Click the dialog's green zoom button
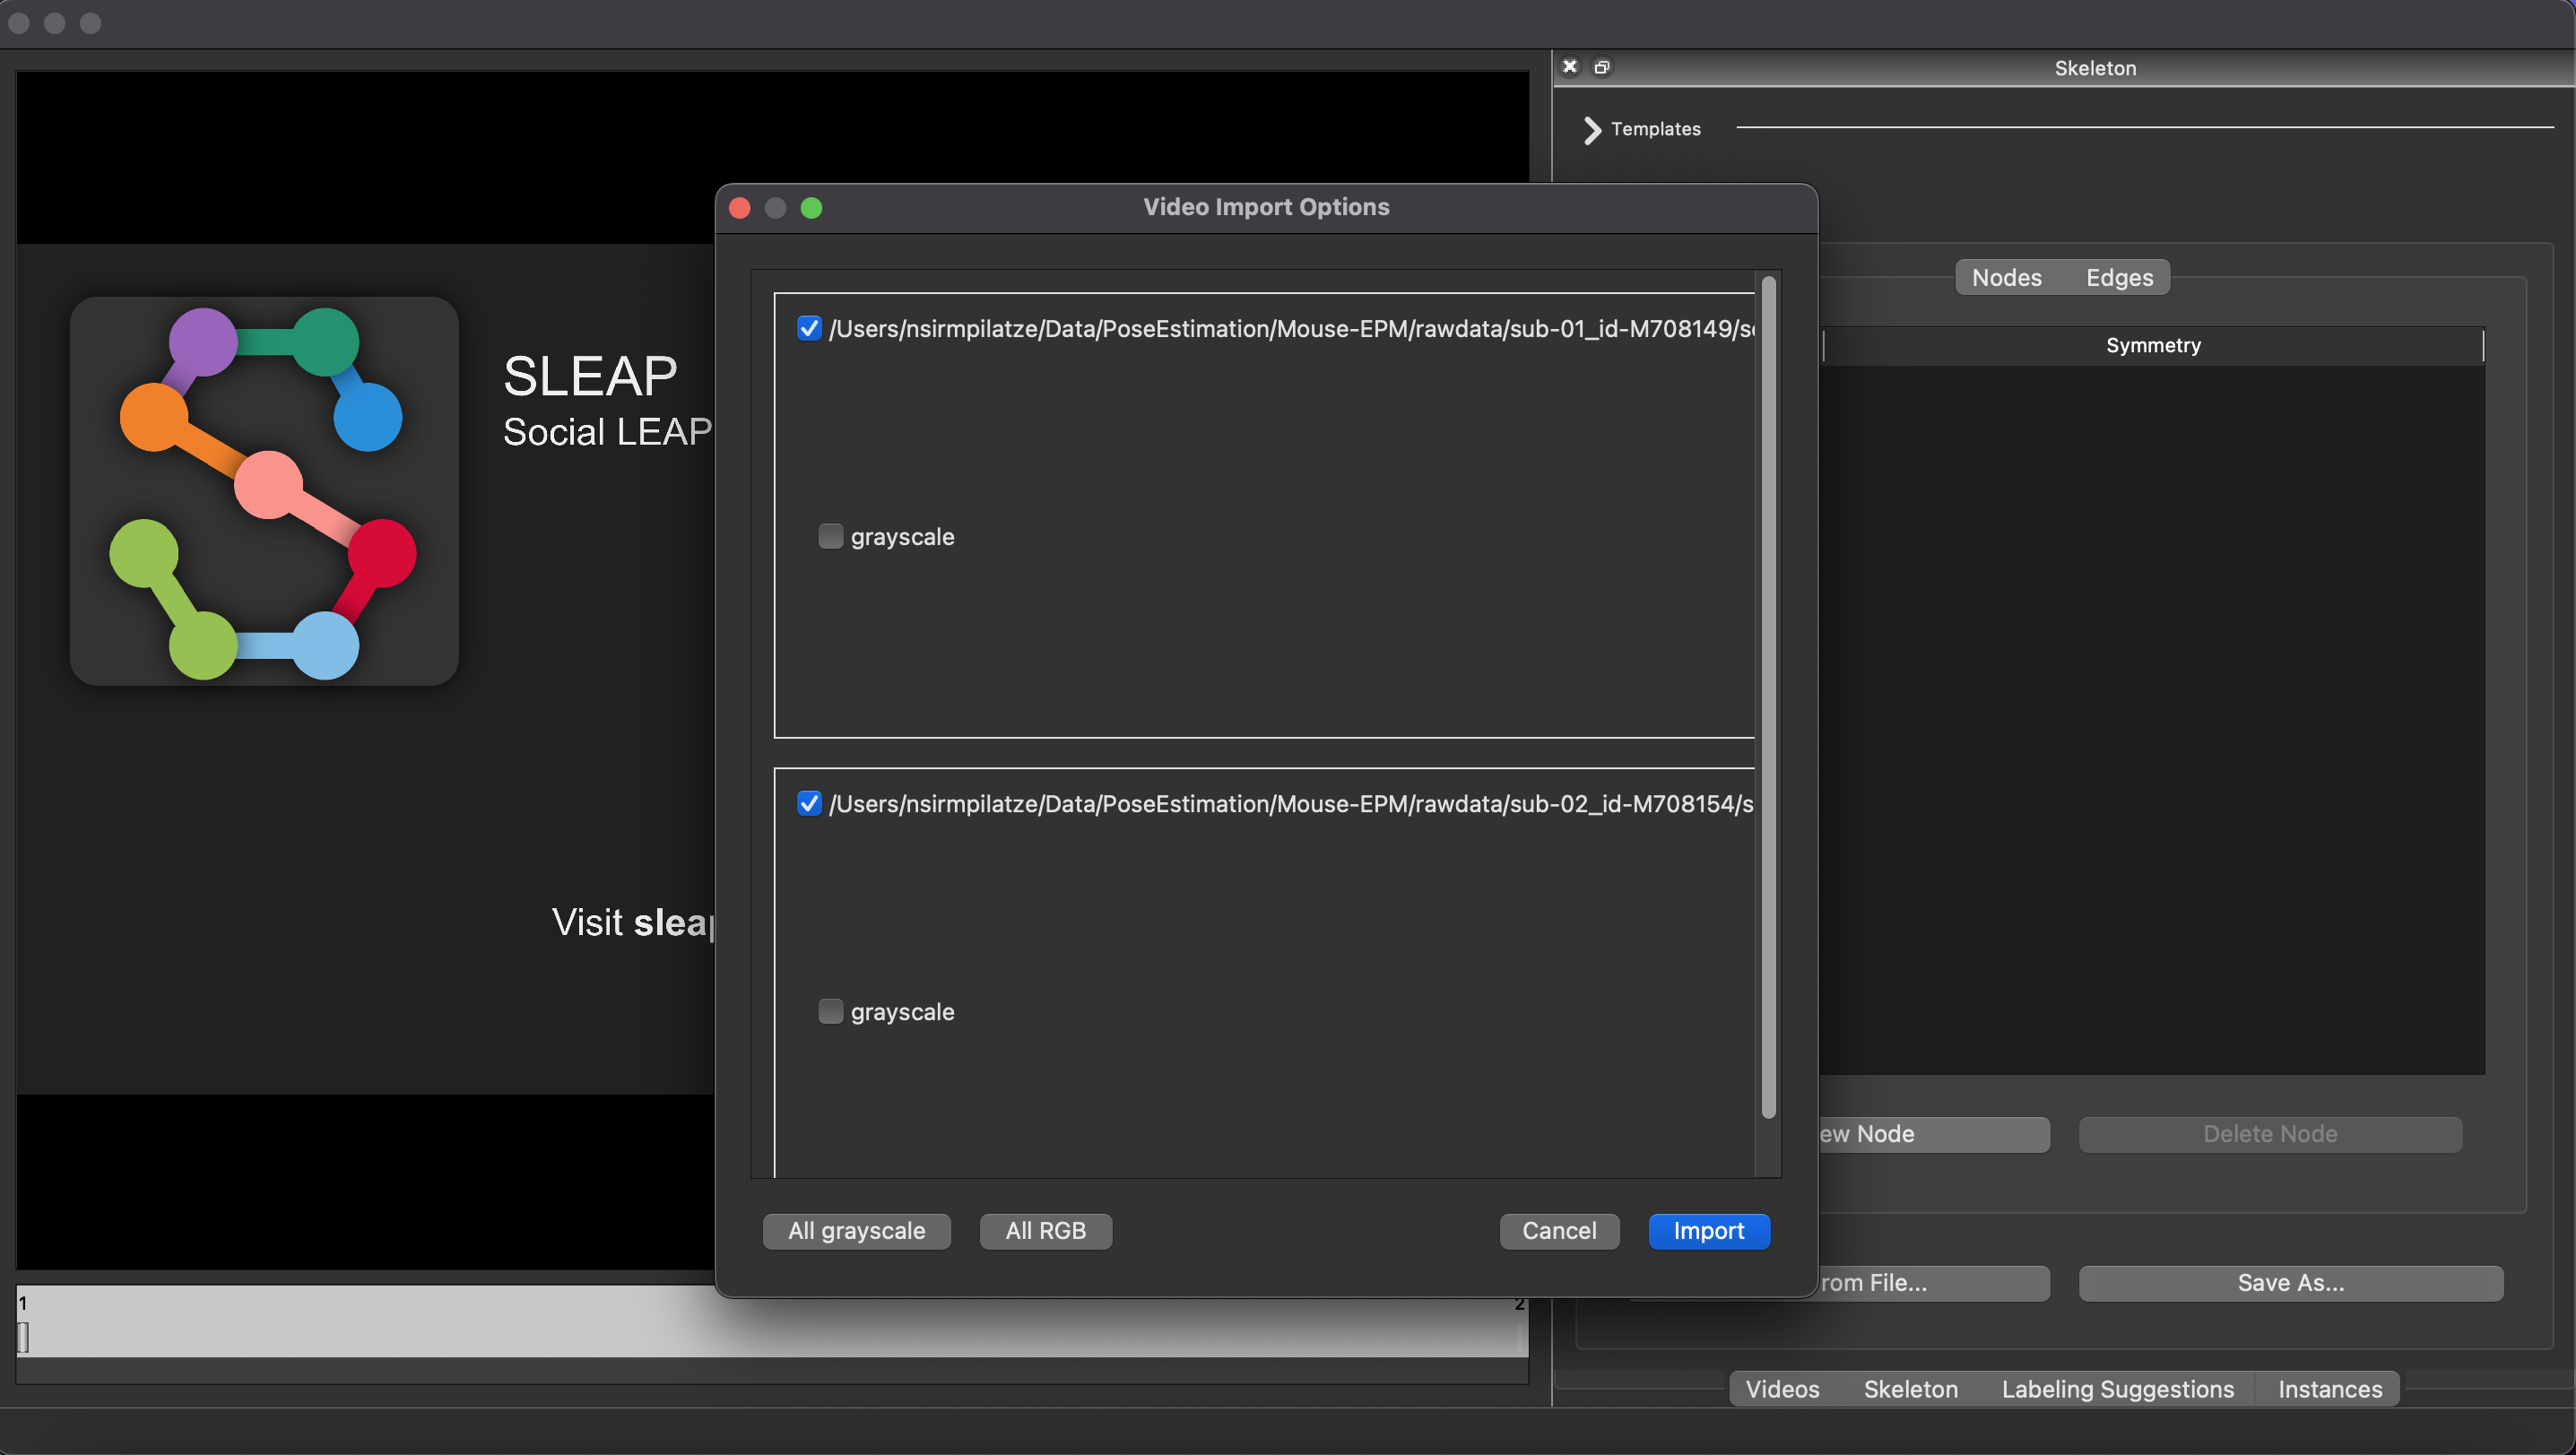The height and width of the screenshot is (1455, 2576). pos(811,208)
